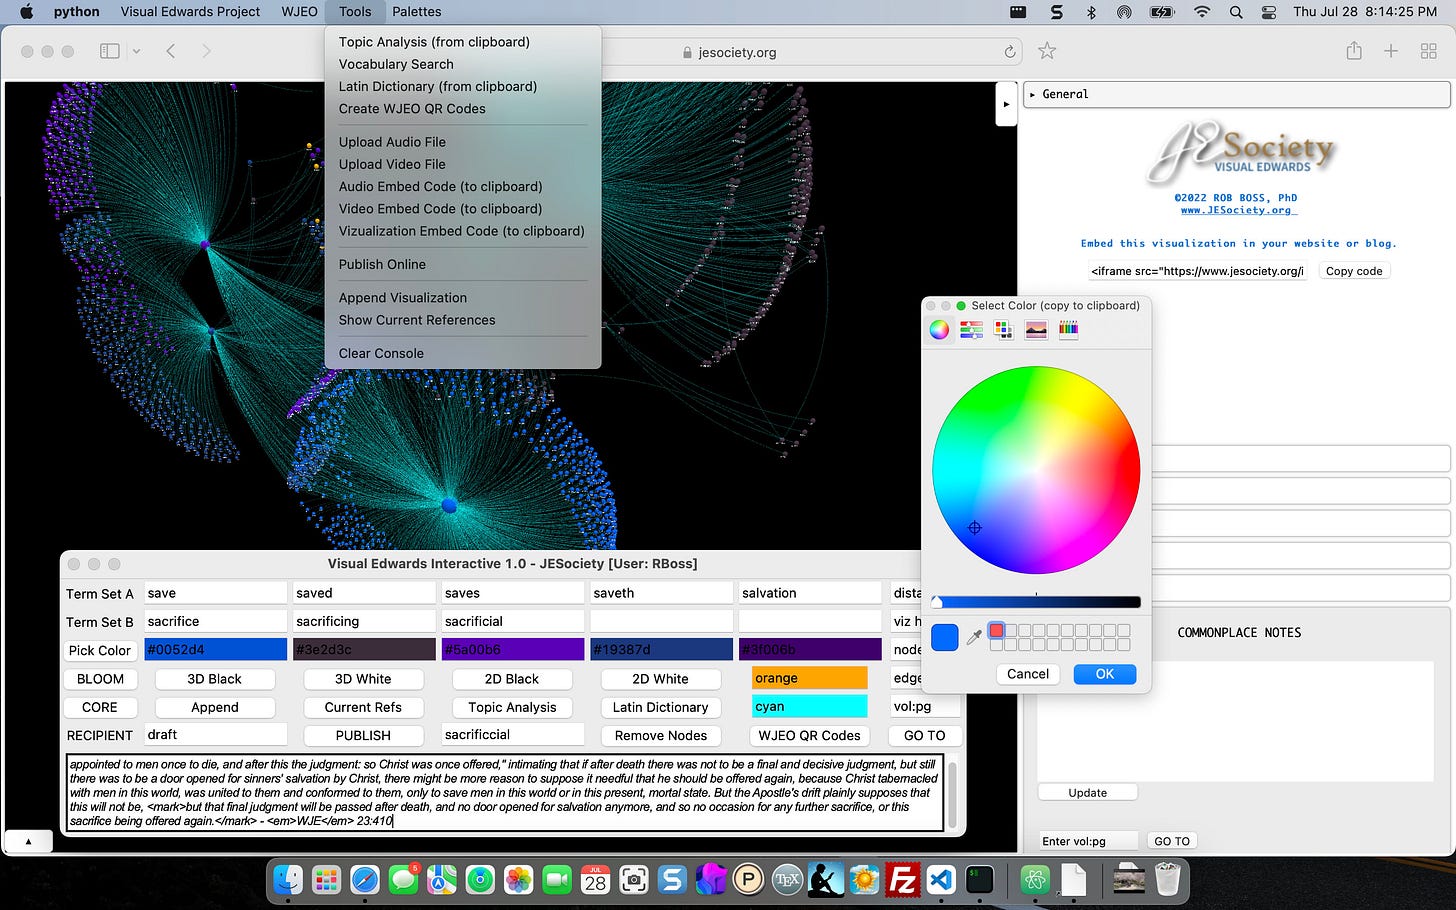Toggle the BLOOM effect button
This screenshot has width=1456, height=910.
[100, 679]
